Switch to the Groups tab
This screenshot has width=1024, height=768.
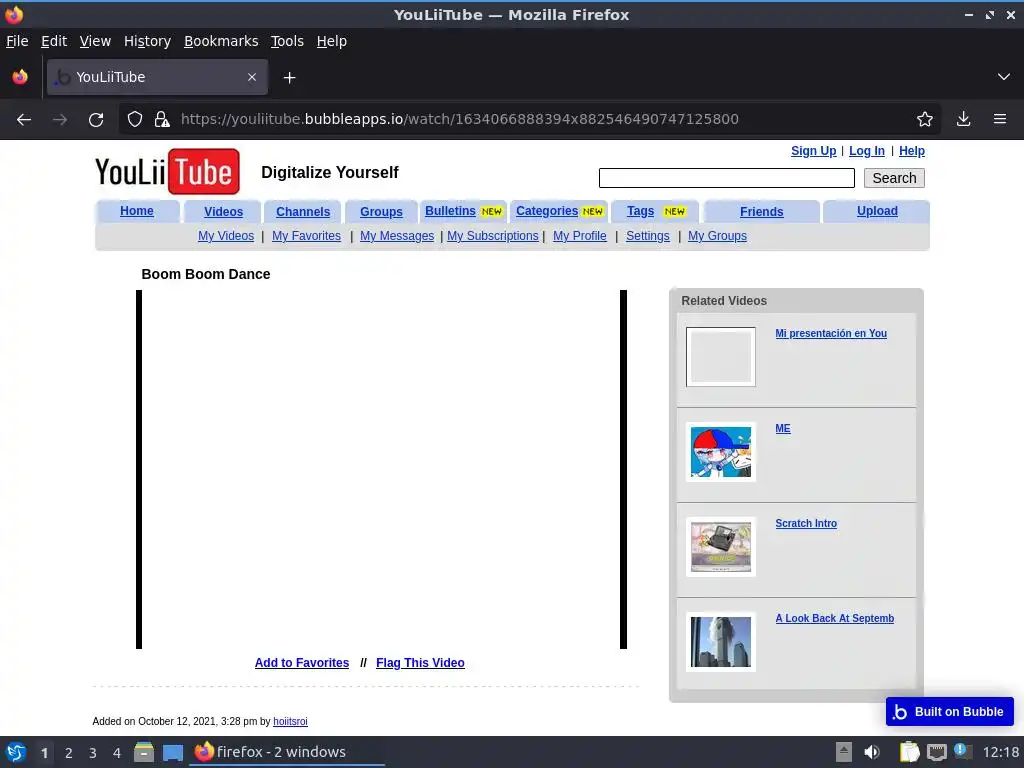381,212
